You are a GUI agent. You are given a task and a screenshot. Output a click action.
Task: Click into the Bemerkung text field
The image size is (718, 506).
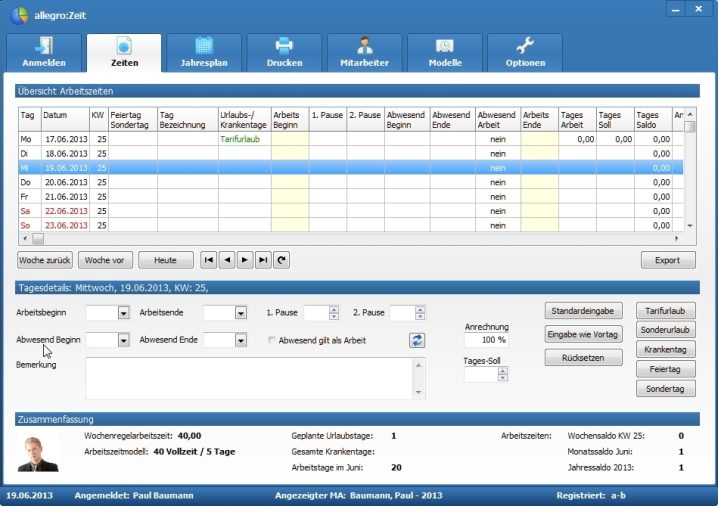[x=248, y=378]
